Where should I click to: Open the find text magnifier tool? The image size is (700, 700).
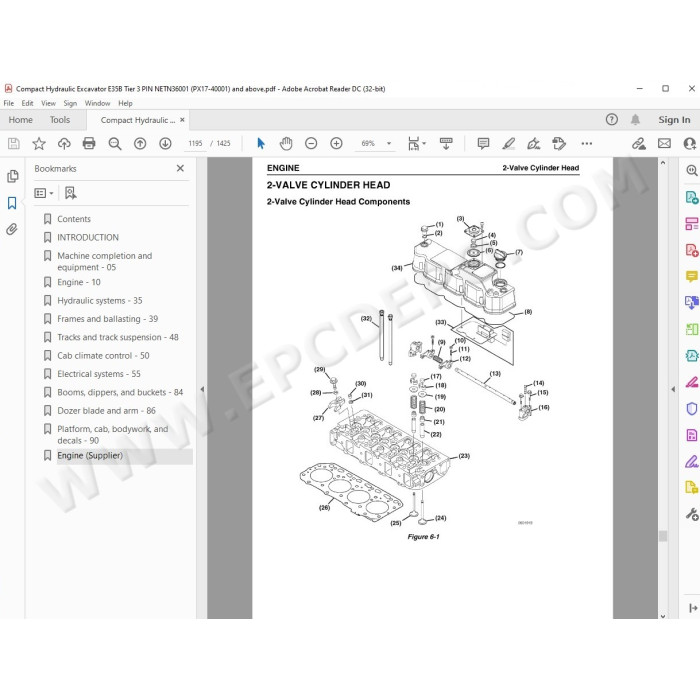[x=115, y=143]
